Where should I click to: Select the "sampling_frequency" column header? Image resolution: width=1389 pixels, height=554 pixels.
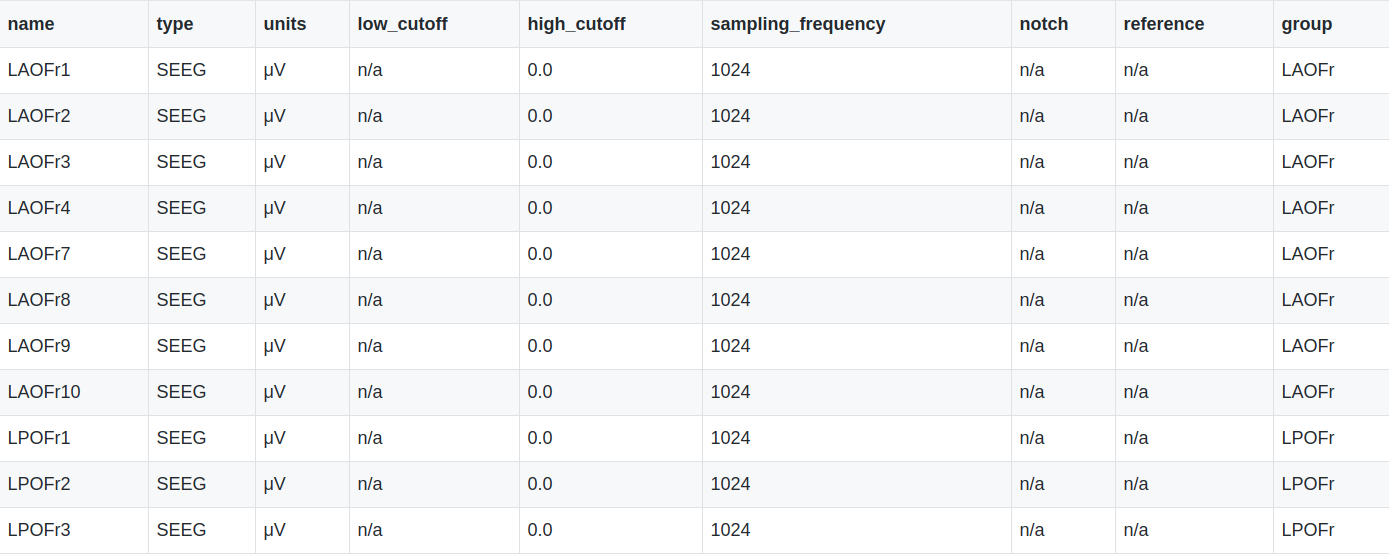[x=797, y=24]
